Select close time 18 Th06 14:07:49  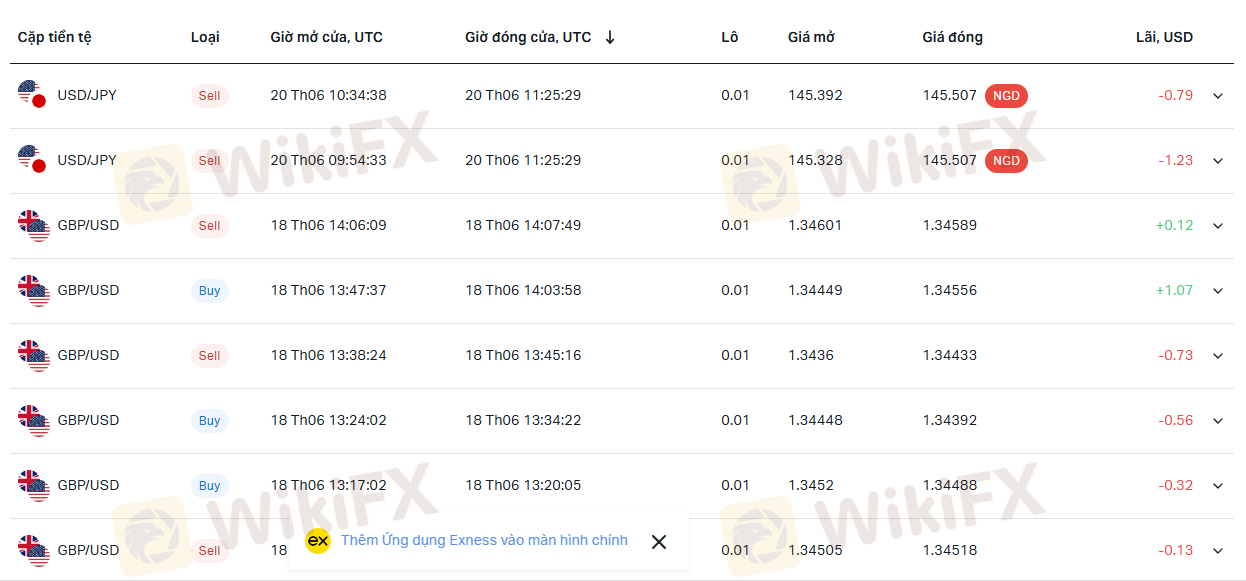point(523,225)
